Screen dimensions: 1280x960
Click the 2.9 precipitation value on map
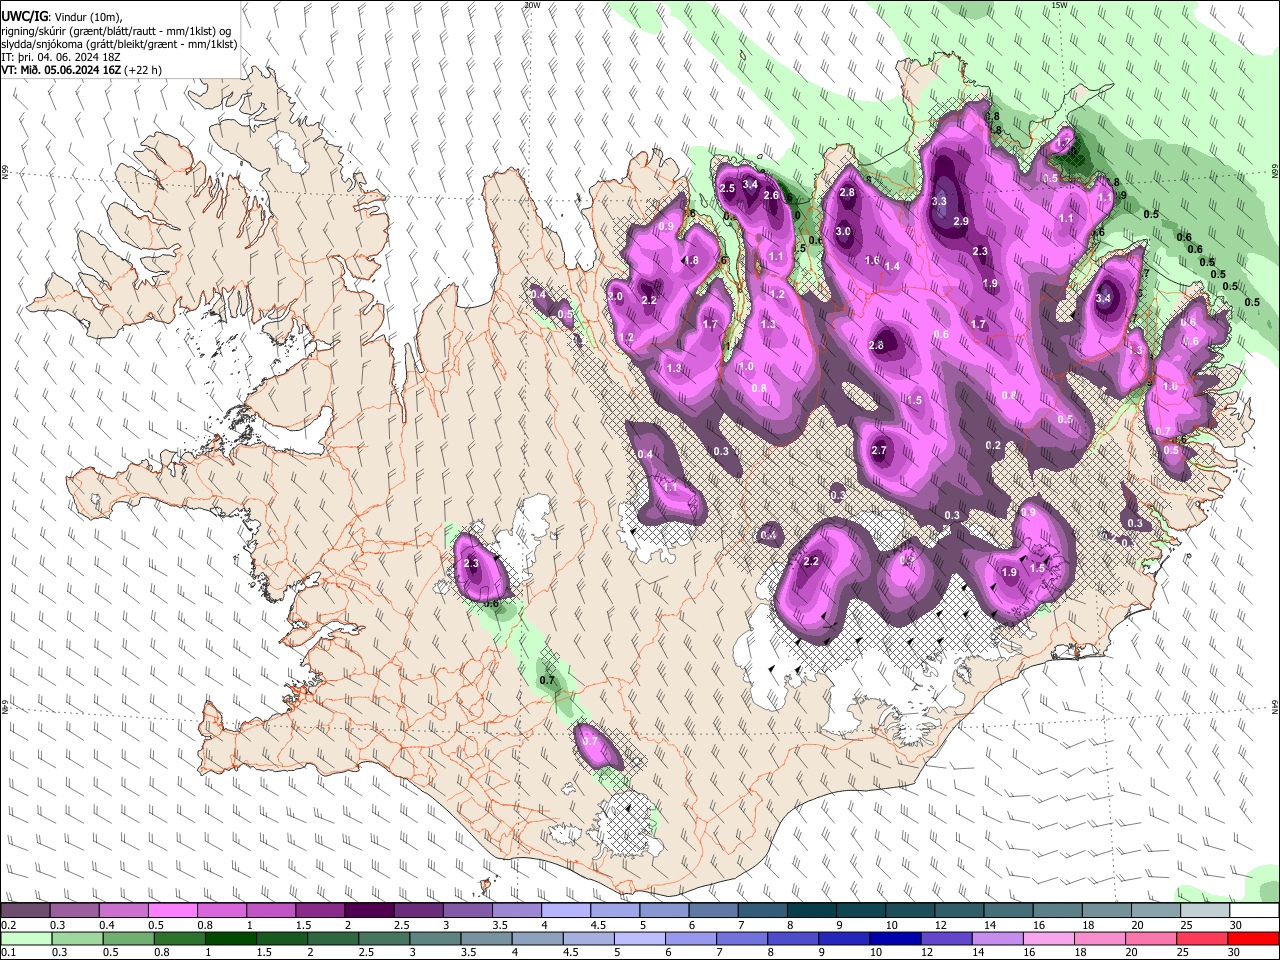point(961,221)
